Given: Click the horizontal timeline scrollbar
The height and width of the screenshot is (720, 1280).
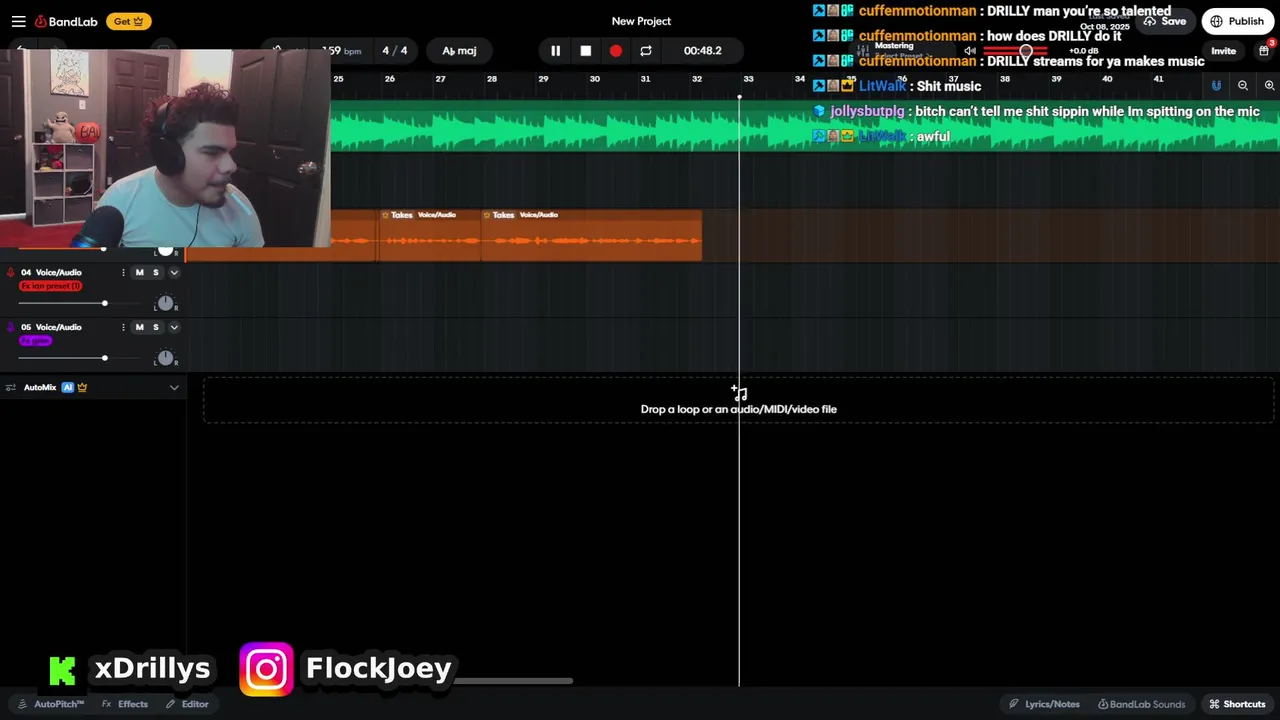Looking at the screenshot, I should click(514, 682).
